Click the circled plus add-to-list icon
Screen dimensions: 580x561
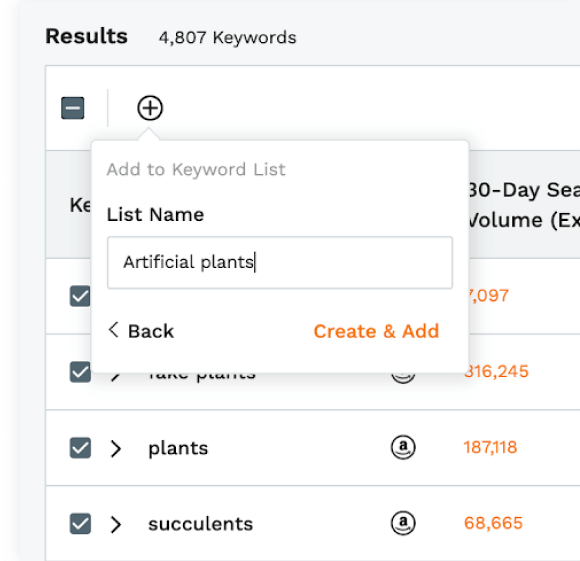150,108
